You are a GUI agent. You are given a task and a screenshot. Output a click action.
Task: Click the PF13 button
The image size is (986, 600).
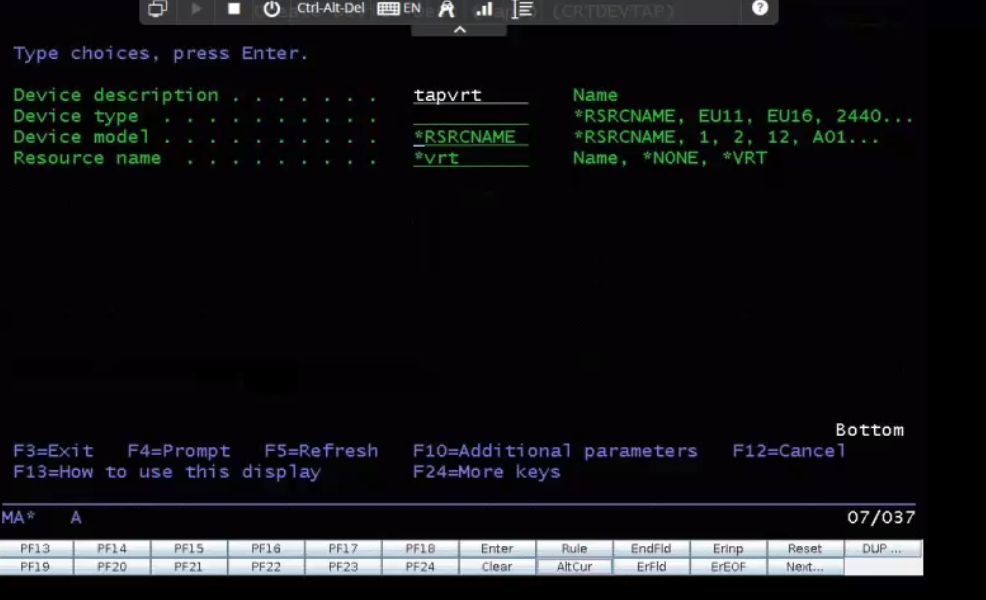click(x=35, y=548)
